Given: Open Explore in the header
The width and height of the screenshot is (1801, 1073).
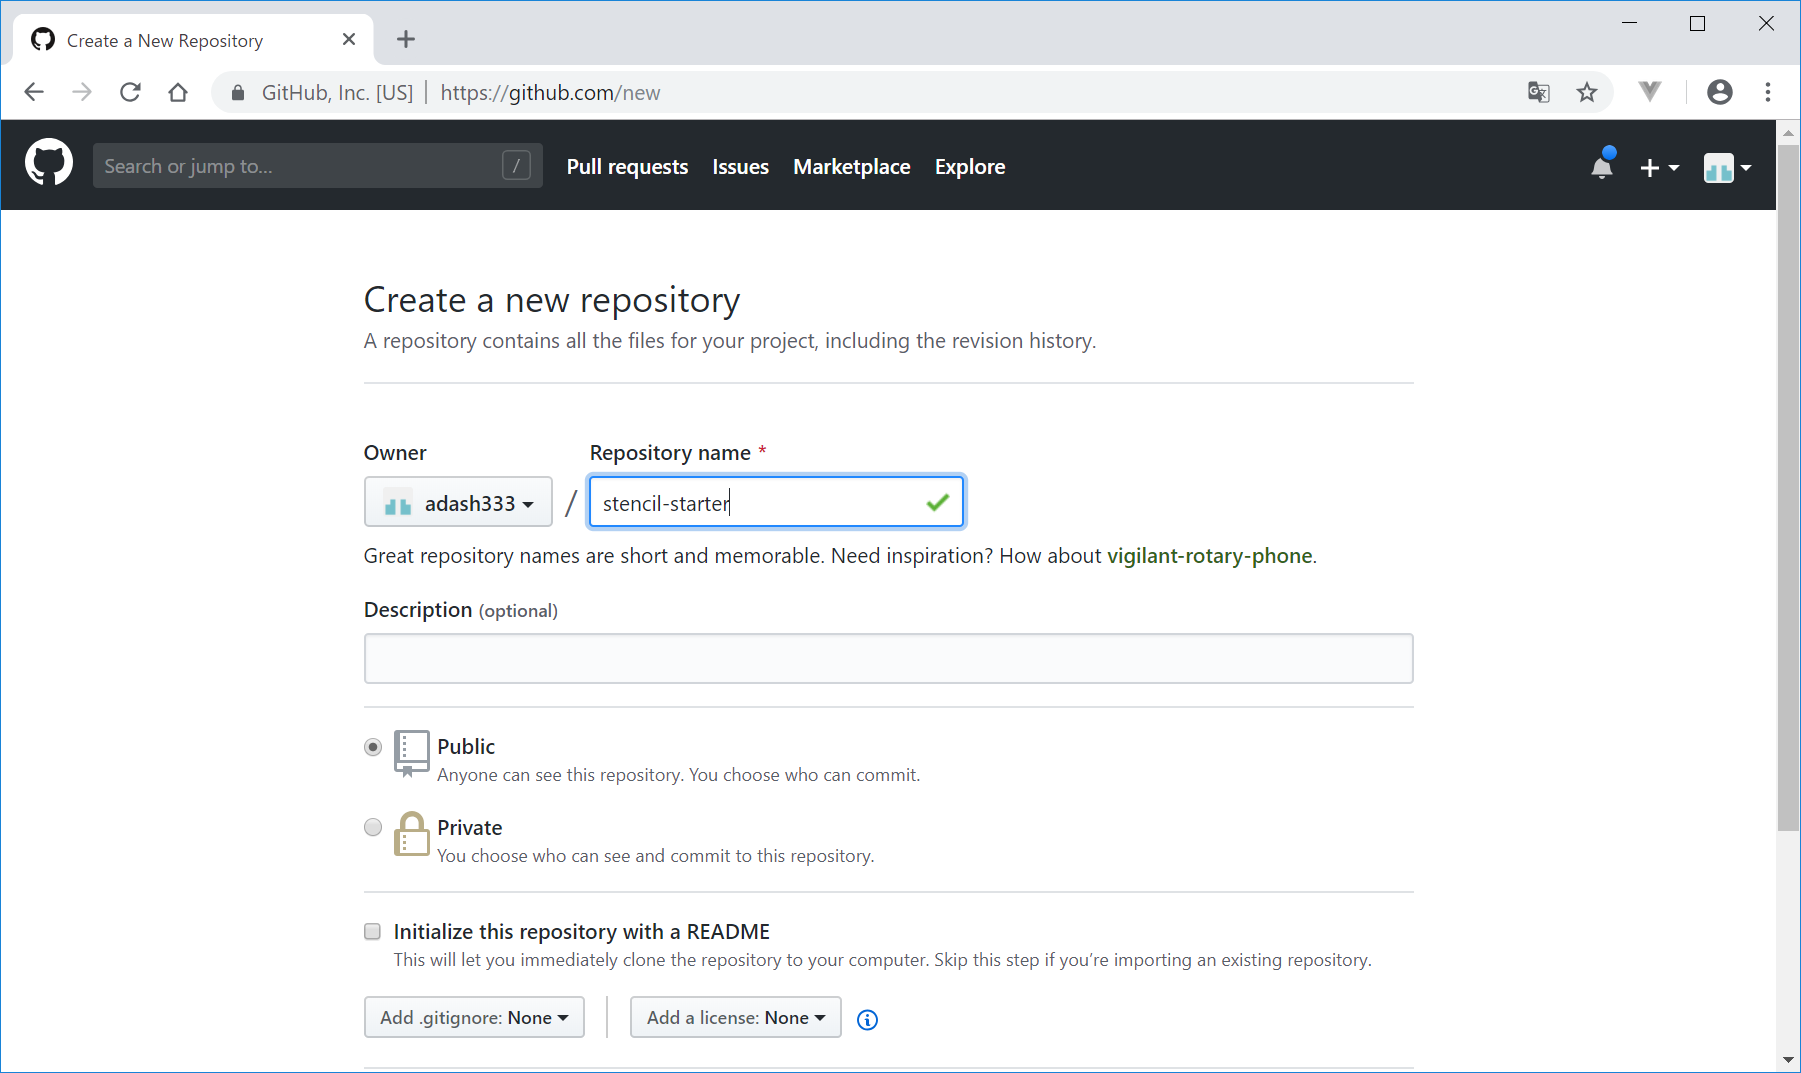Looking at the screenshot, I should click(x=970, y=167).
